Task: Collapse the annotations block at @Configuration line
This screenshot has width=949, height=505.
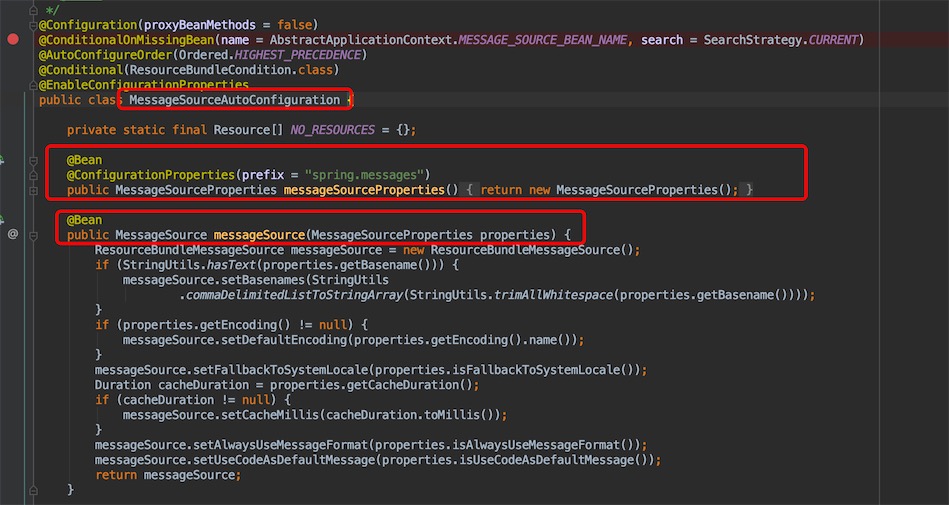Action: 33,25
